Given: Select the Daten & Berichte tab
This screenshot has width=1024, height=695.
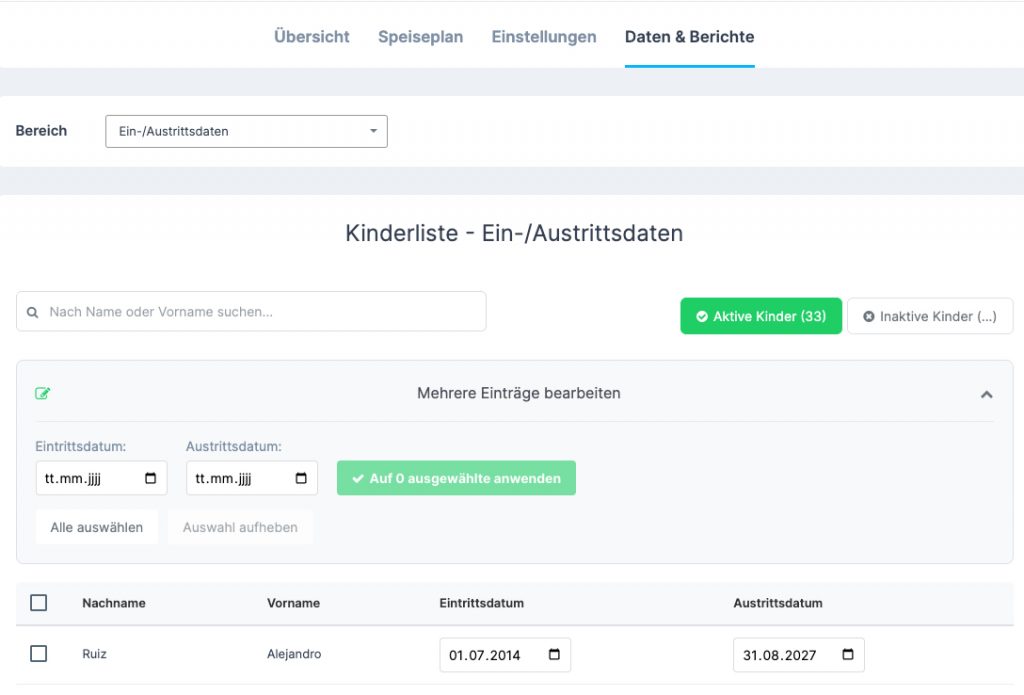Looking at the screenshot, I should (x=689, y=37).
